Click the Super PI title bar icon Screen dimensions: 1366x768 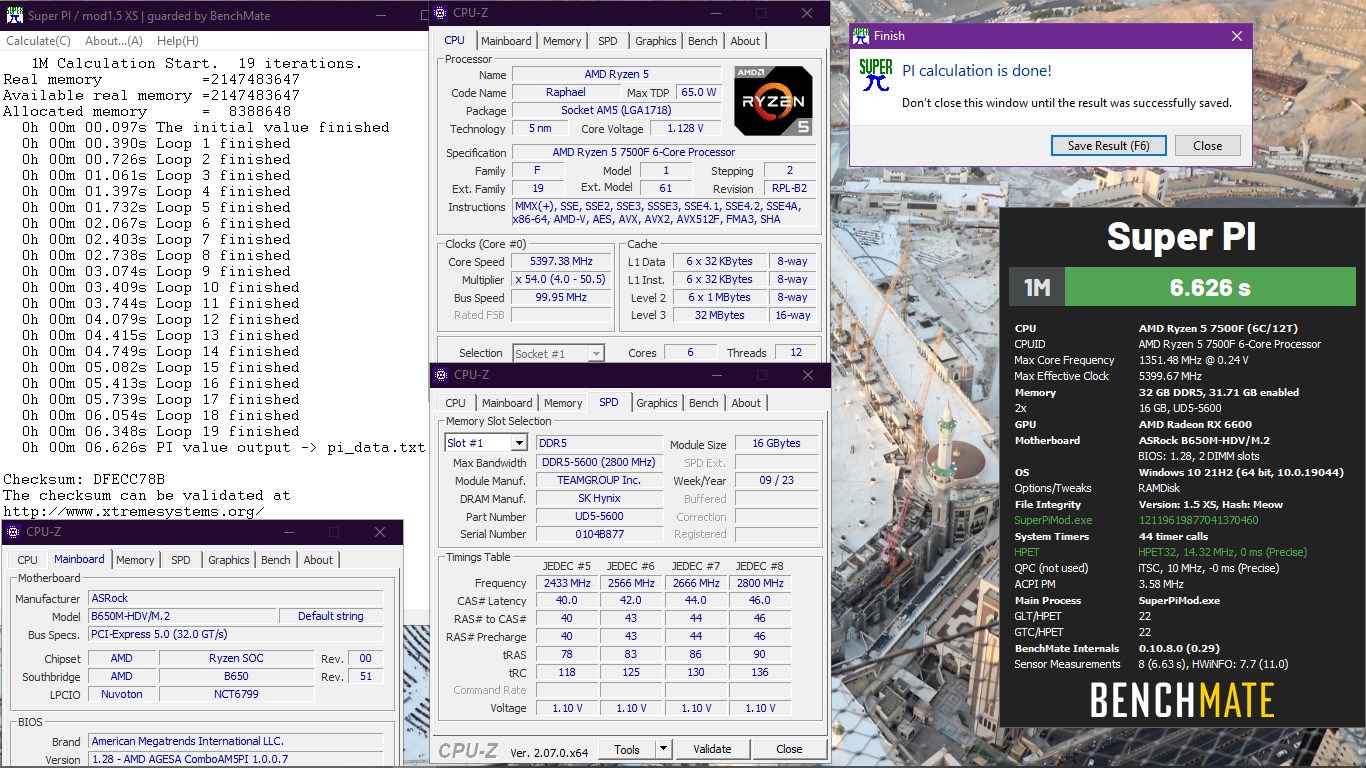coord(13,16)
